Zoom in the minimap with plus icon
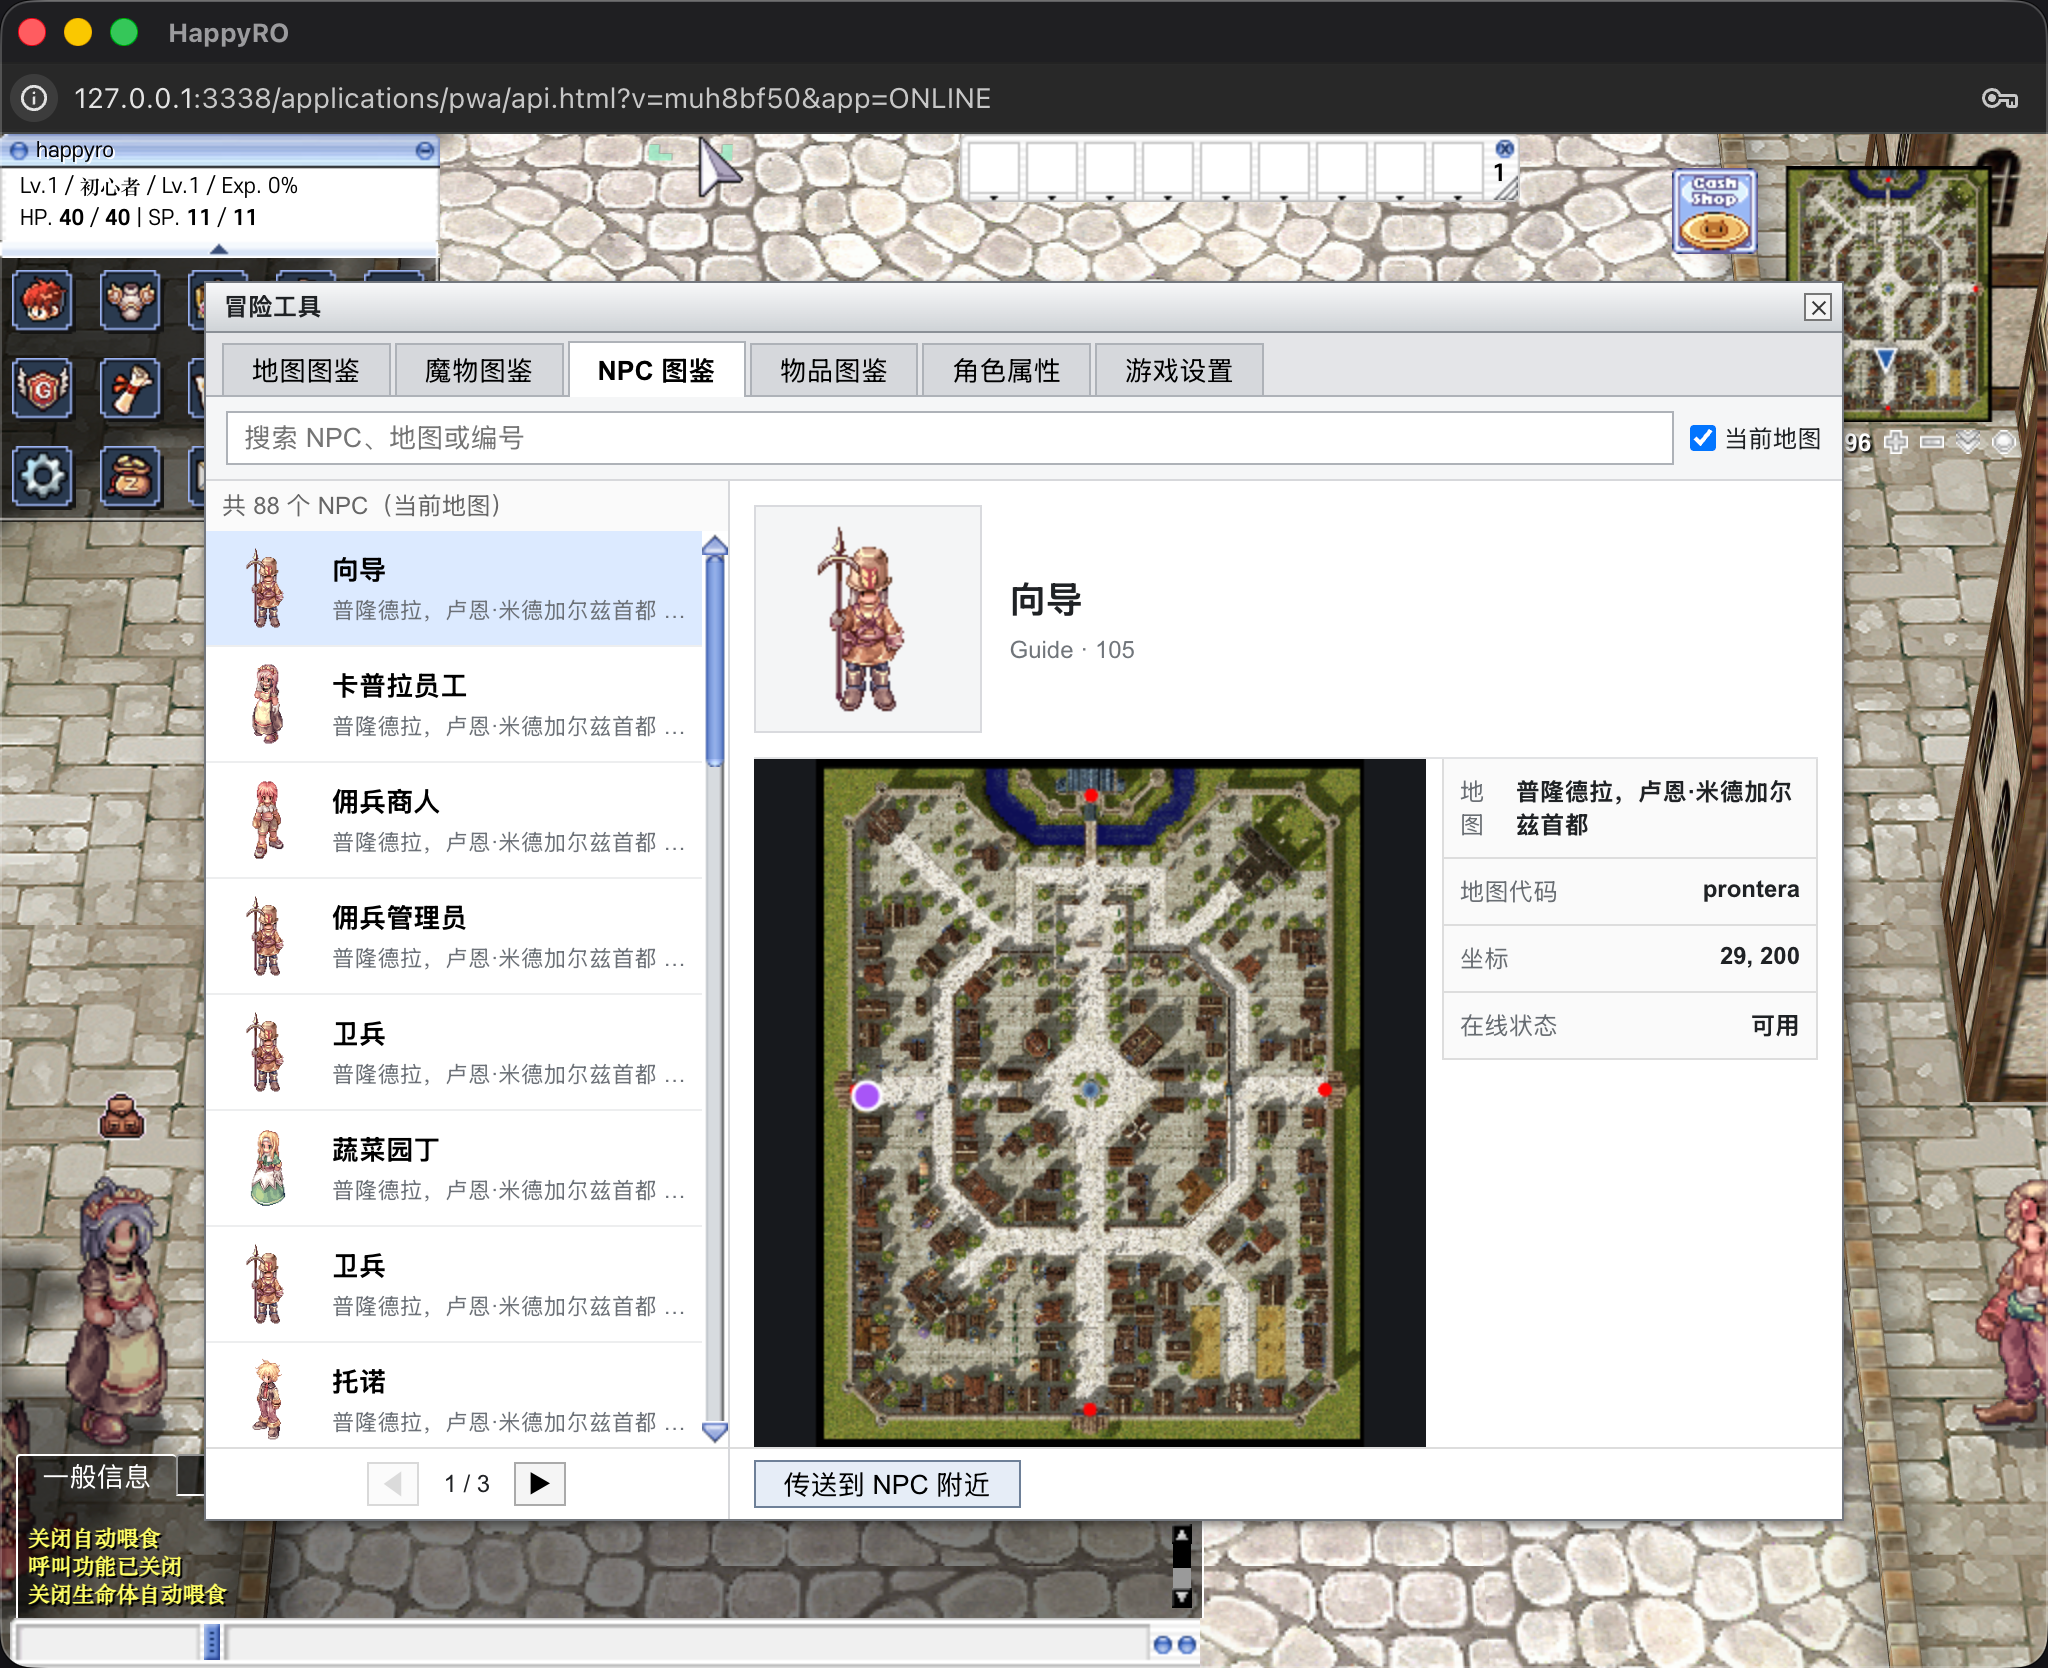This screenshot has height=1668, width=2048. (x=1896, y=442)
